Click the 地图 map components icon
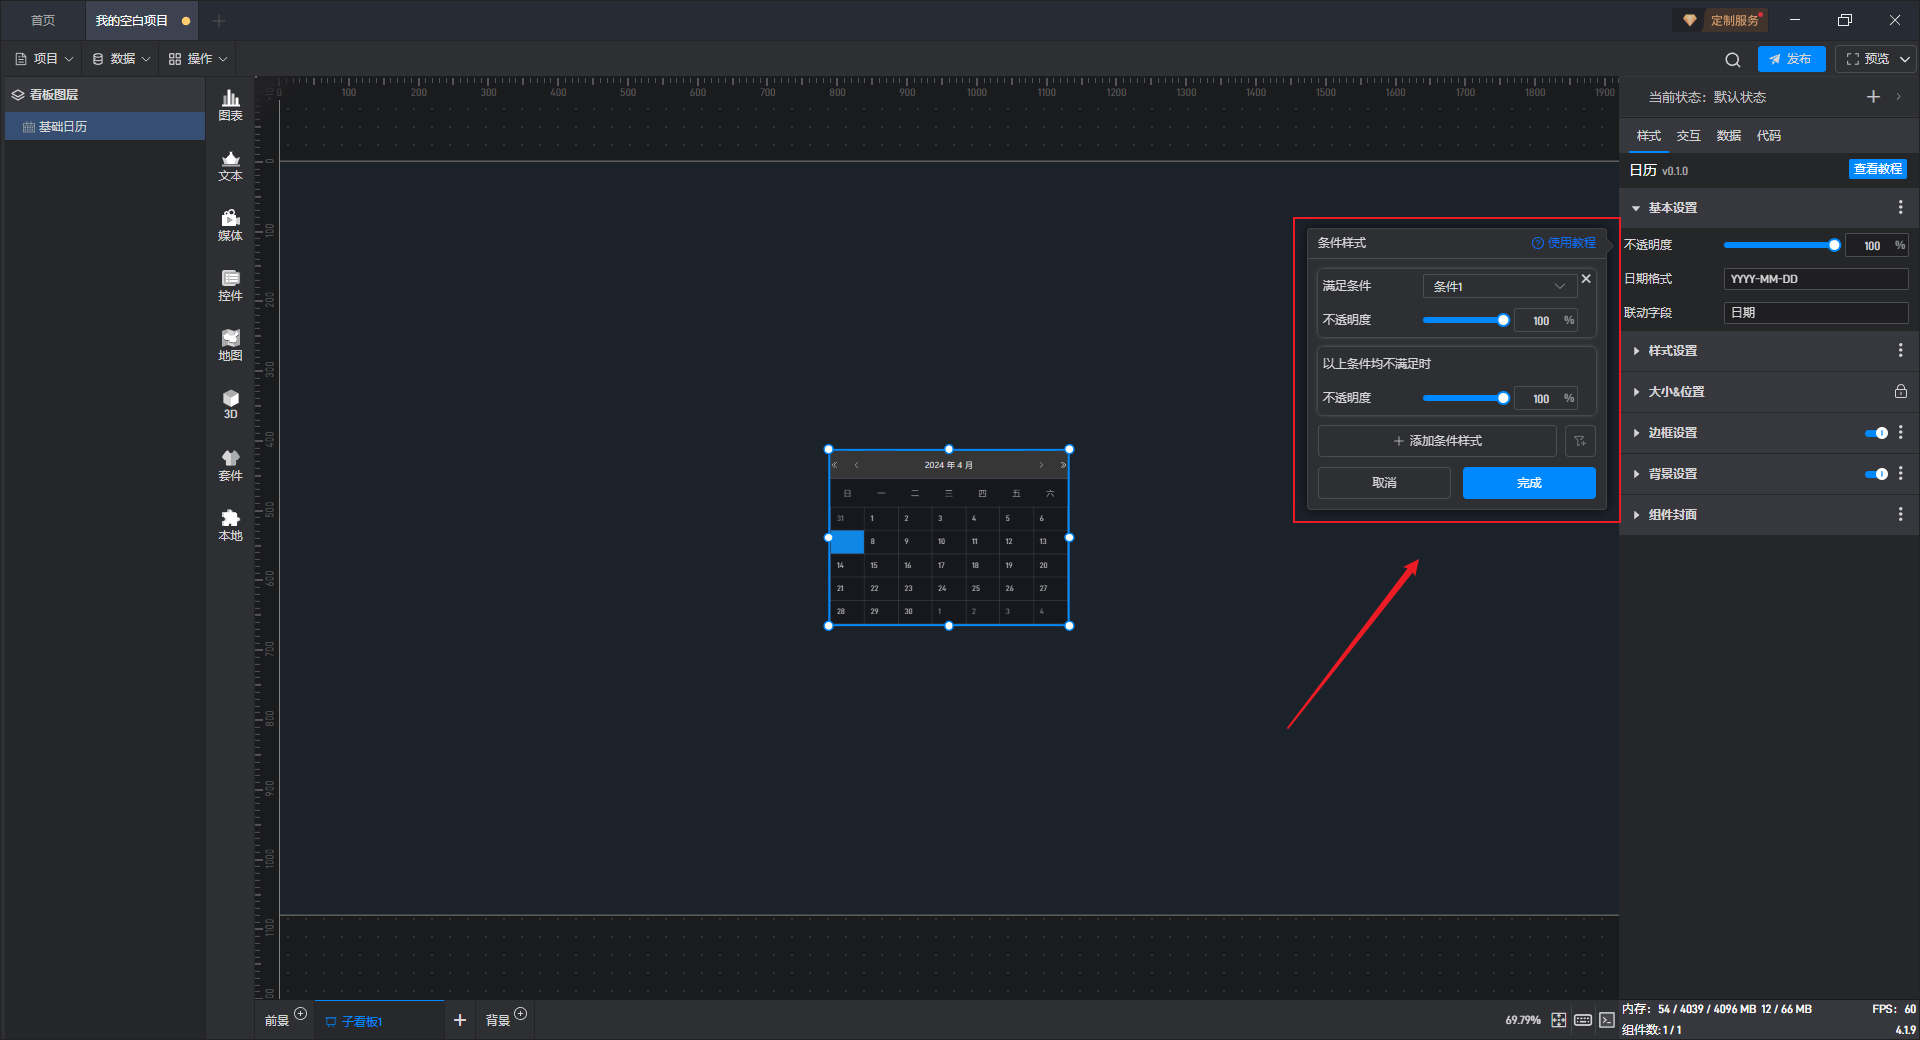 [230, 345]
